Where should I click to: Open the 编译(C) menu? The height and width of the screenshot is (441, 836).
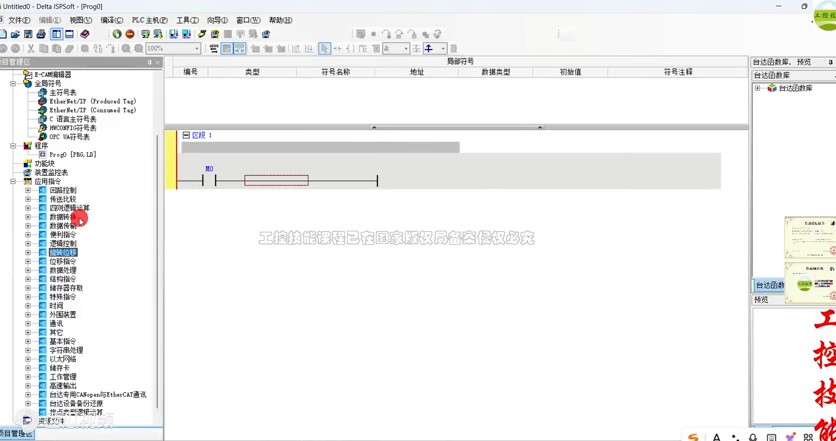point(112,20)
